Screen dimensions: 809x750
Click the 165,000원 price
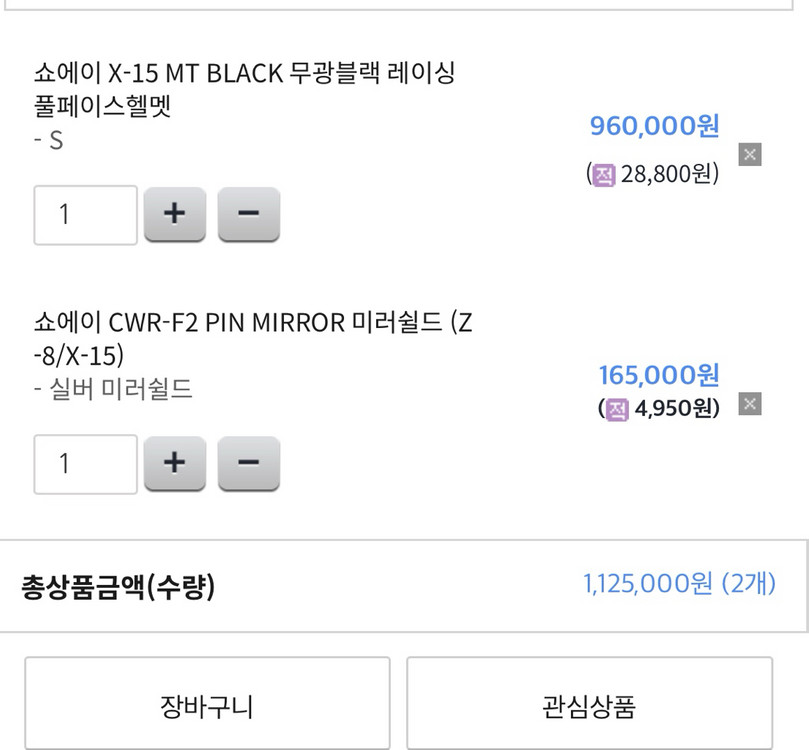tap(659, 375)
